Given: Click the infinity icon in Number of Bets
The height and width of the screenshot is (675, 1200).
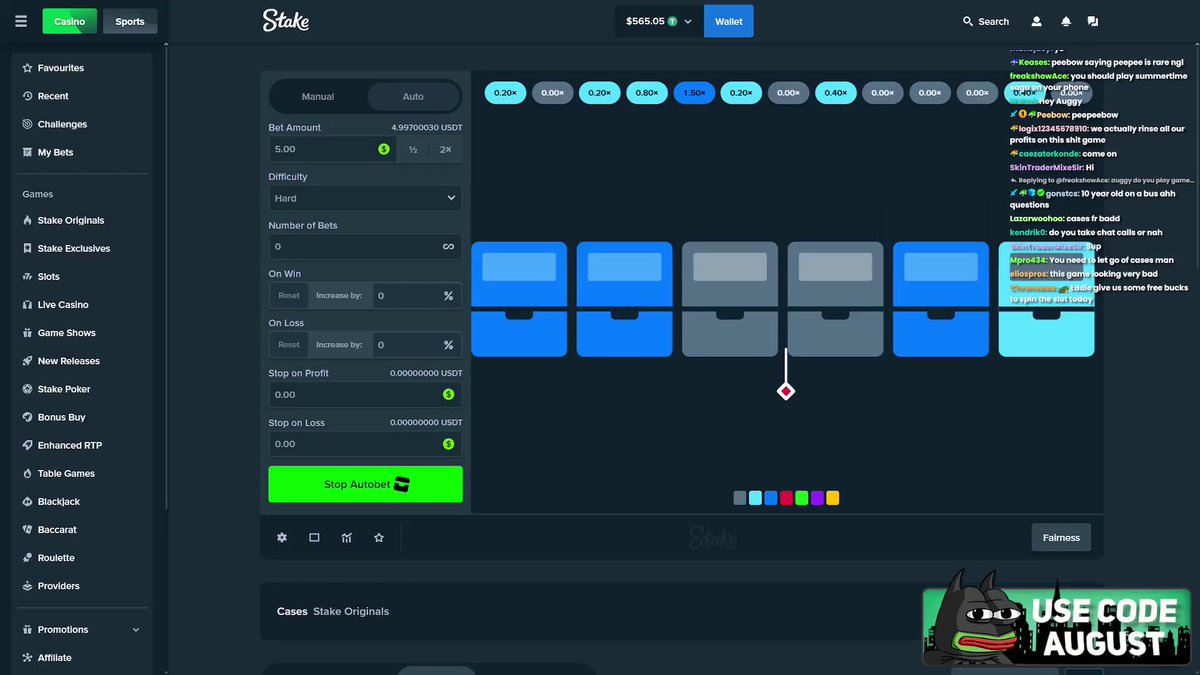Looking at the screenshot, I should 448,246.
